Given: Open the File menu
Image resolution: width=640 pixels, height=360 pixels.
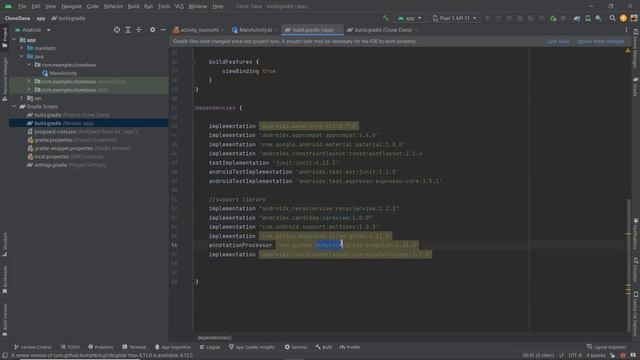Looking at the screenshot, I should point(22,6).
